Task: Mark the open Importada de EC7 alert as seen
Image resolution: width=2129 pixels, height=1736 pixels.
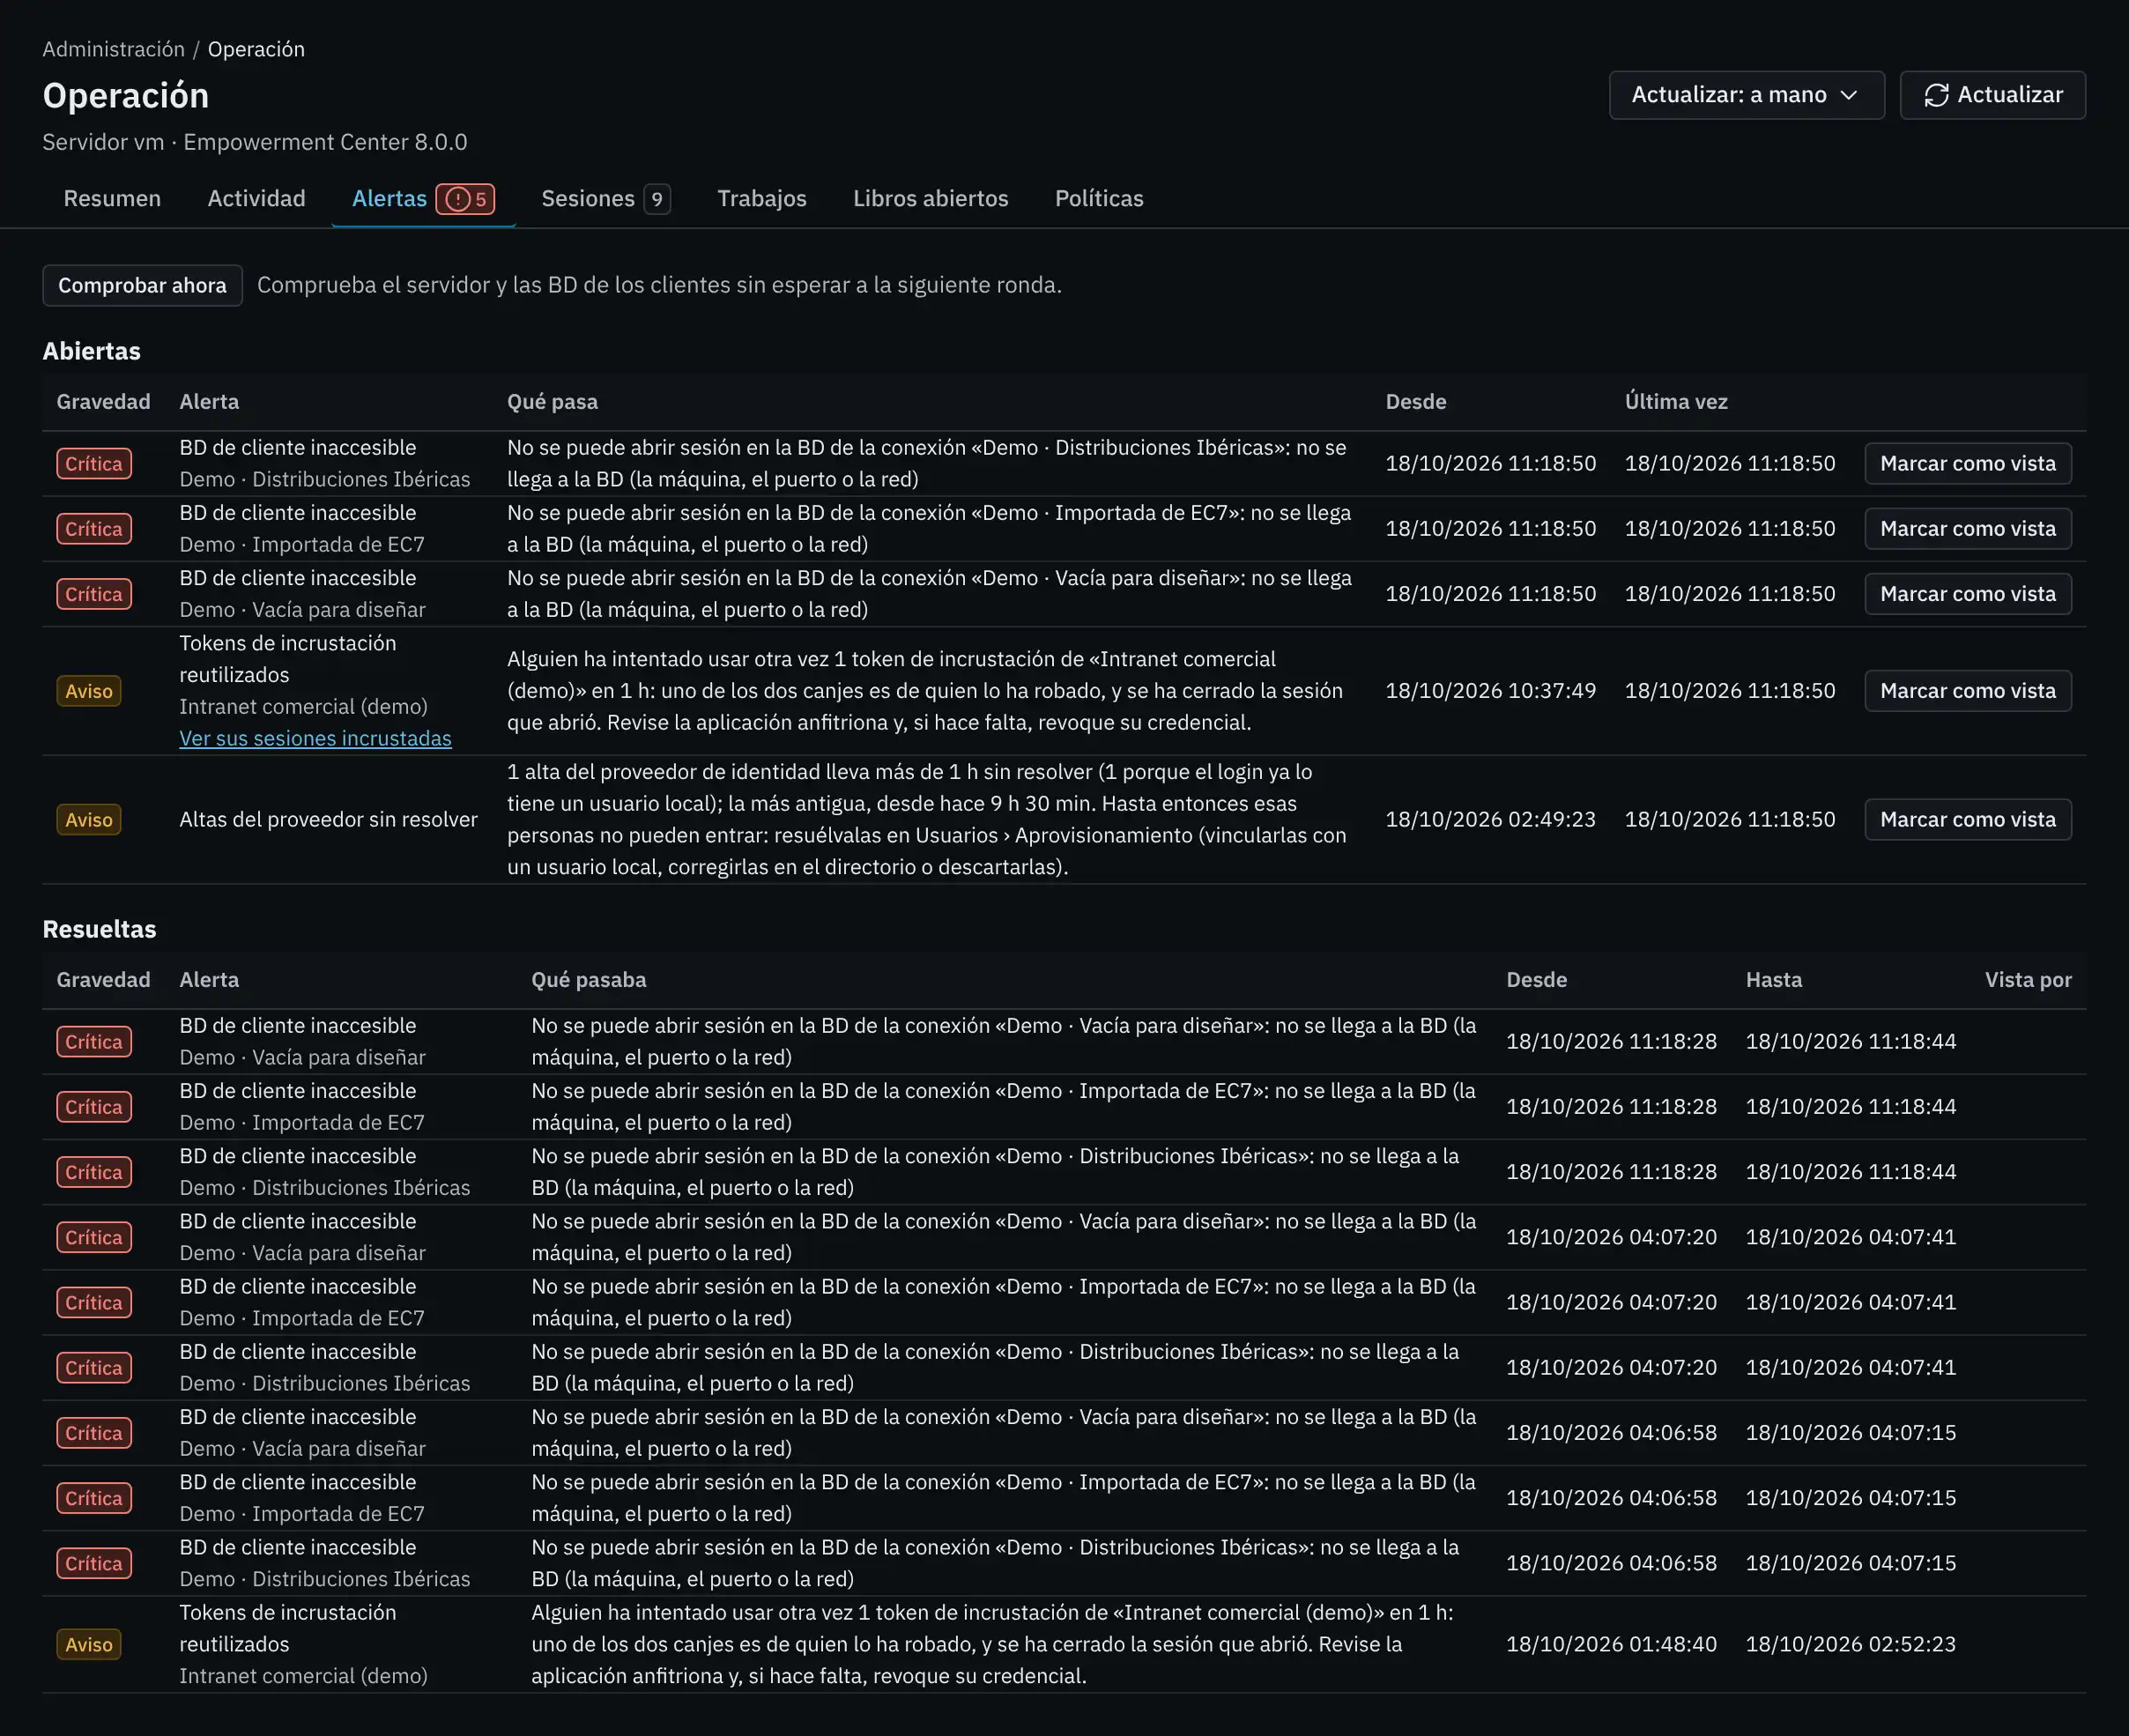Action: tap(1967, 528)
